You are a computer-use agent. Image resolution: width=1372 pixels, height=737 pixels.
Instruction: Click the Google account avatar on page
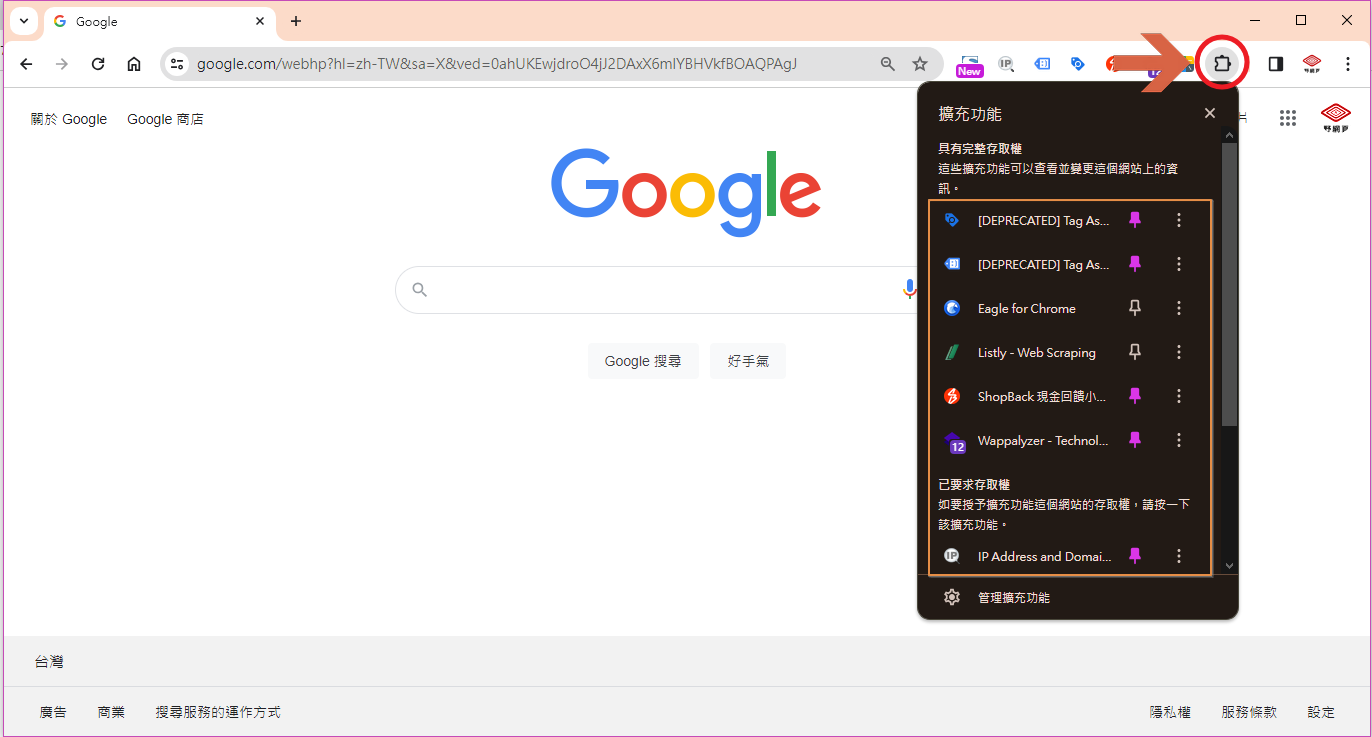1336,118
